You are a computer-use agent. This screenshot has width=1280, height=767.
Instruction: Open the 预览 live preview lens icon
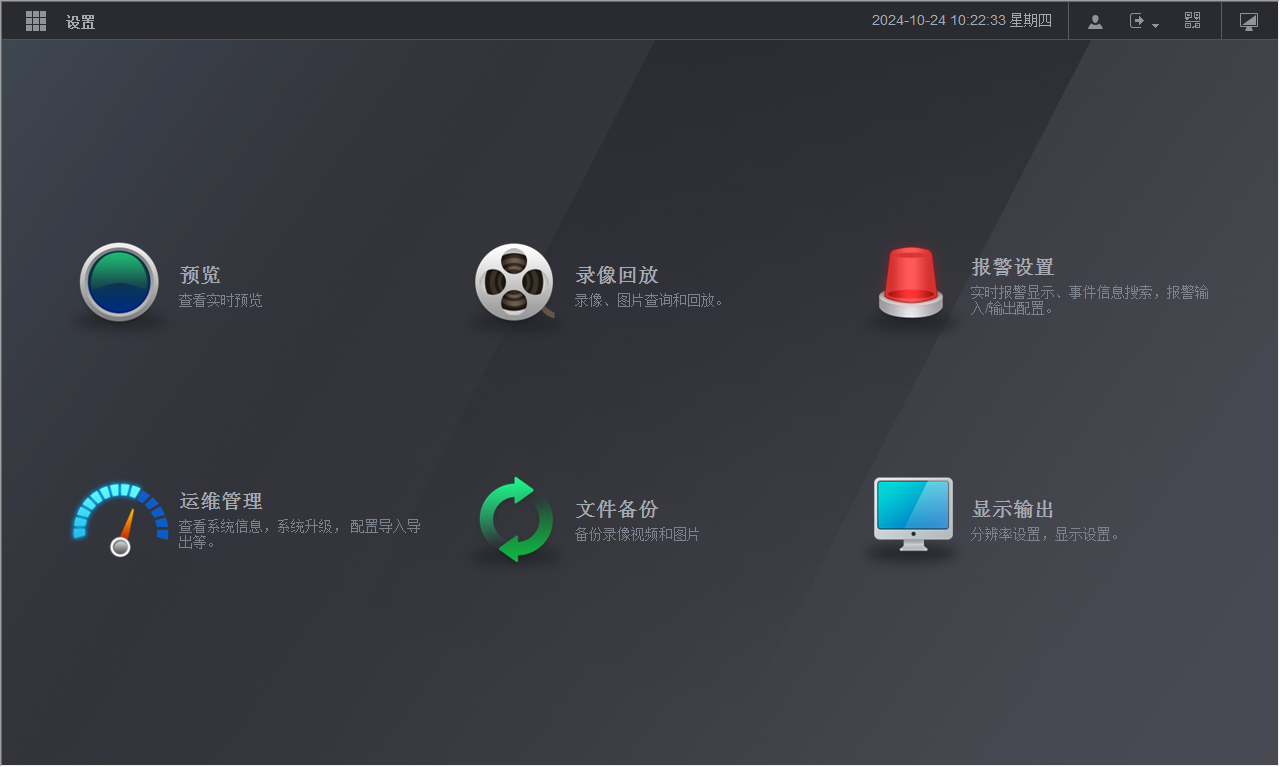[x=119, y=282]
